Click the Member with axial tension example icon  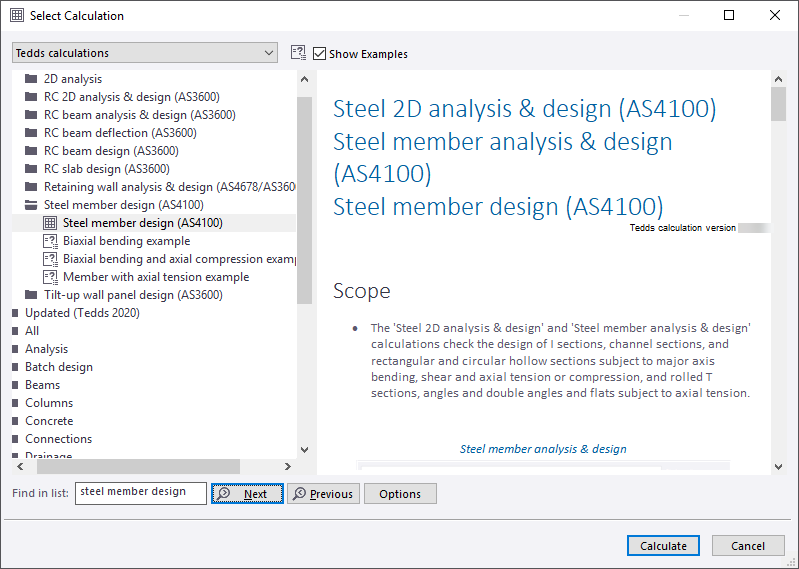50,277
